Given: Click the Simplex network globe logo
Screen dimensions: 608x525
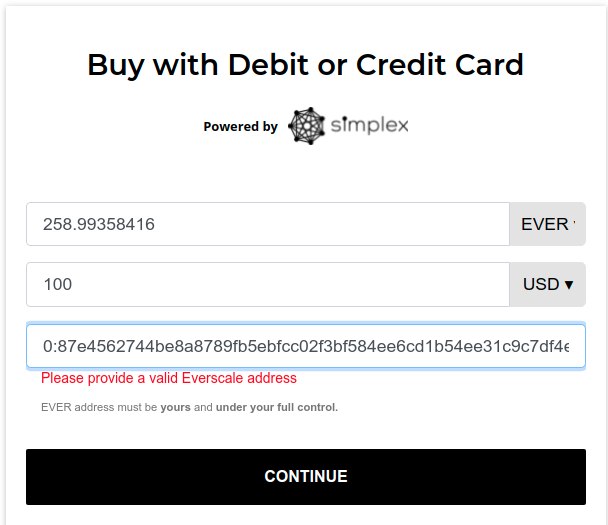Looking at the screenshot, I should coord(306,126).
